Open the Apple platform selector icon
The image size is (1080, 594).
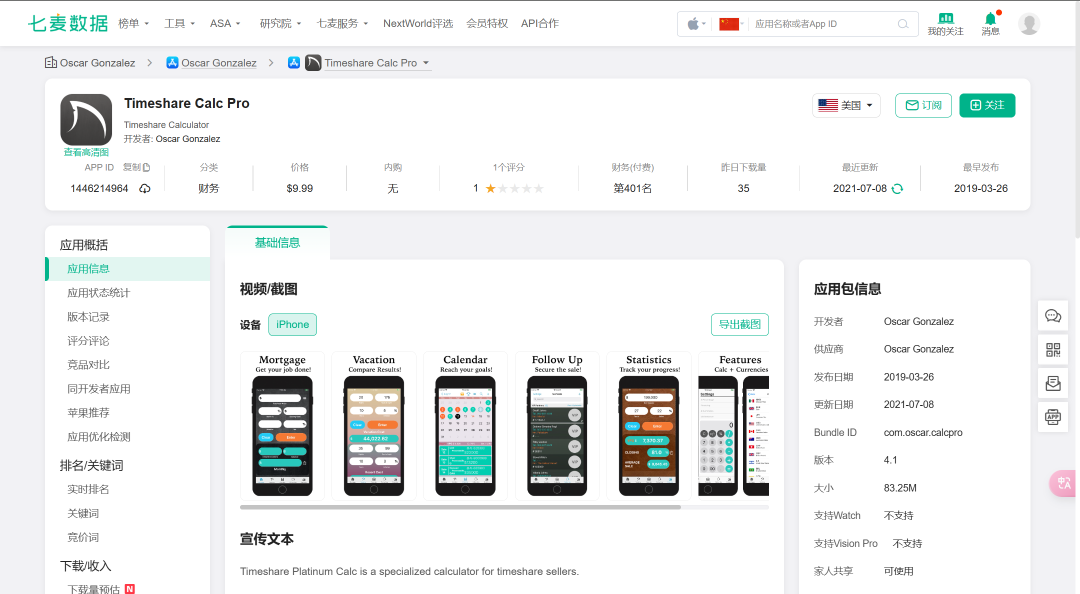coord(694,24)
